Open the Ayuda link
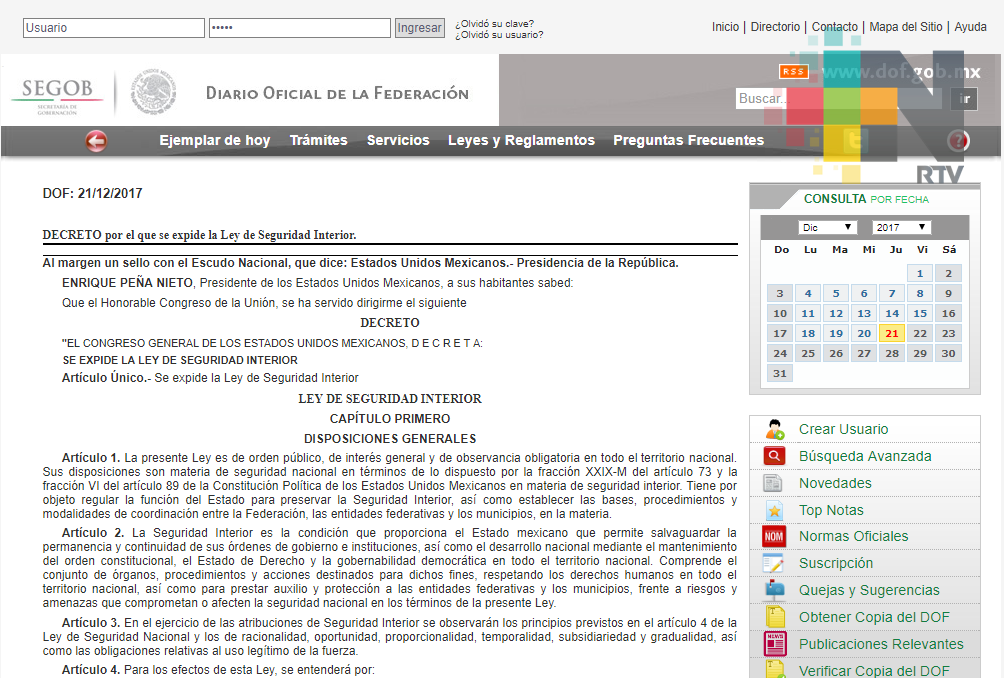The image size is (1004, 678). point(971,27)
